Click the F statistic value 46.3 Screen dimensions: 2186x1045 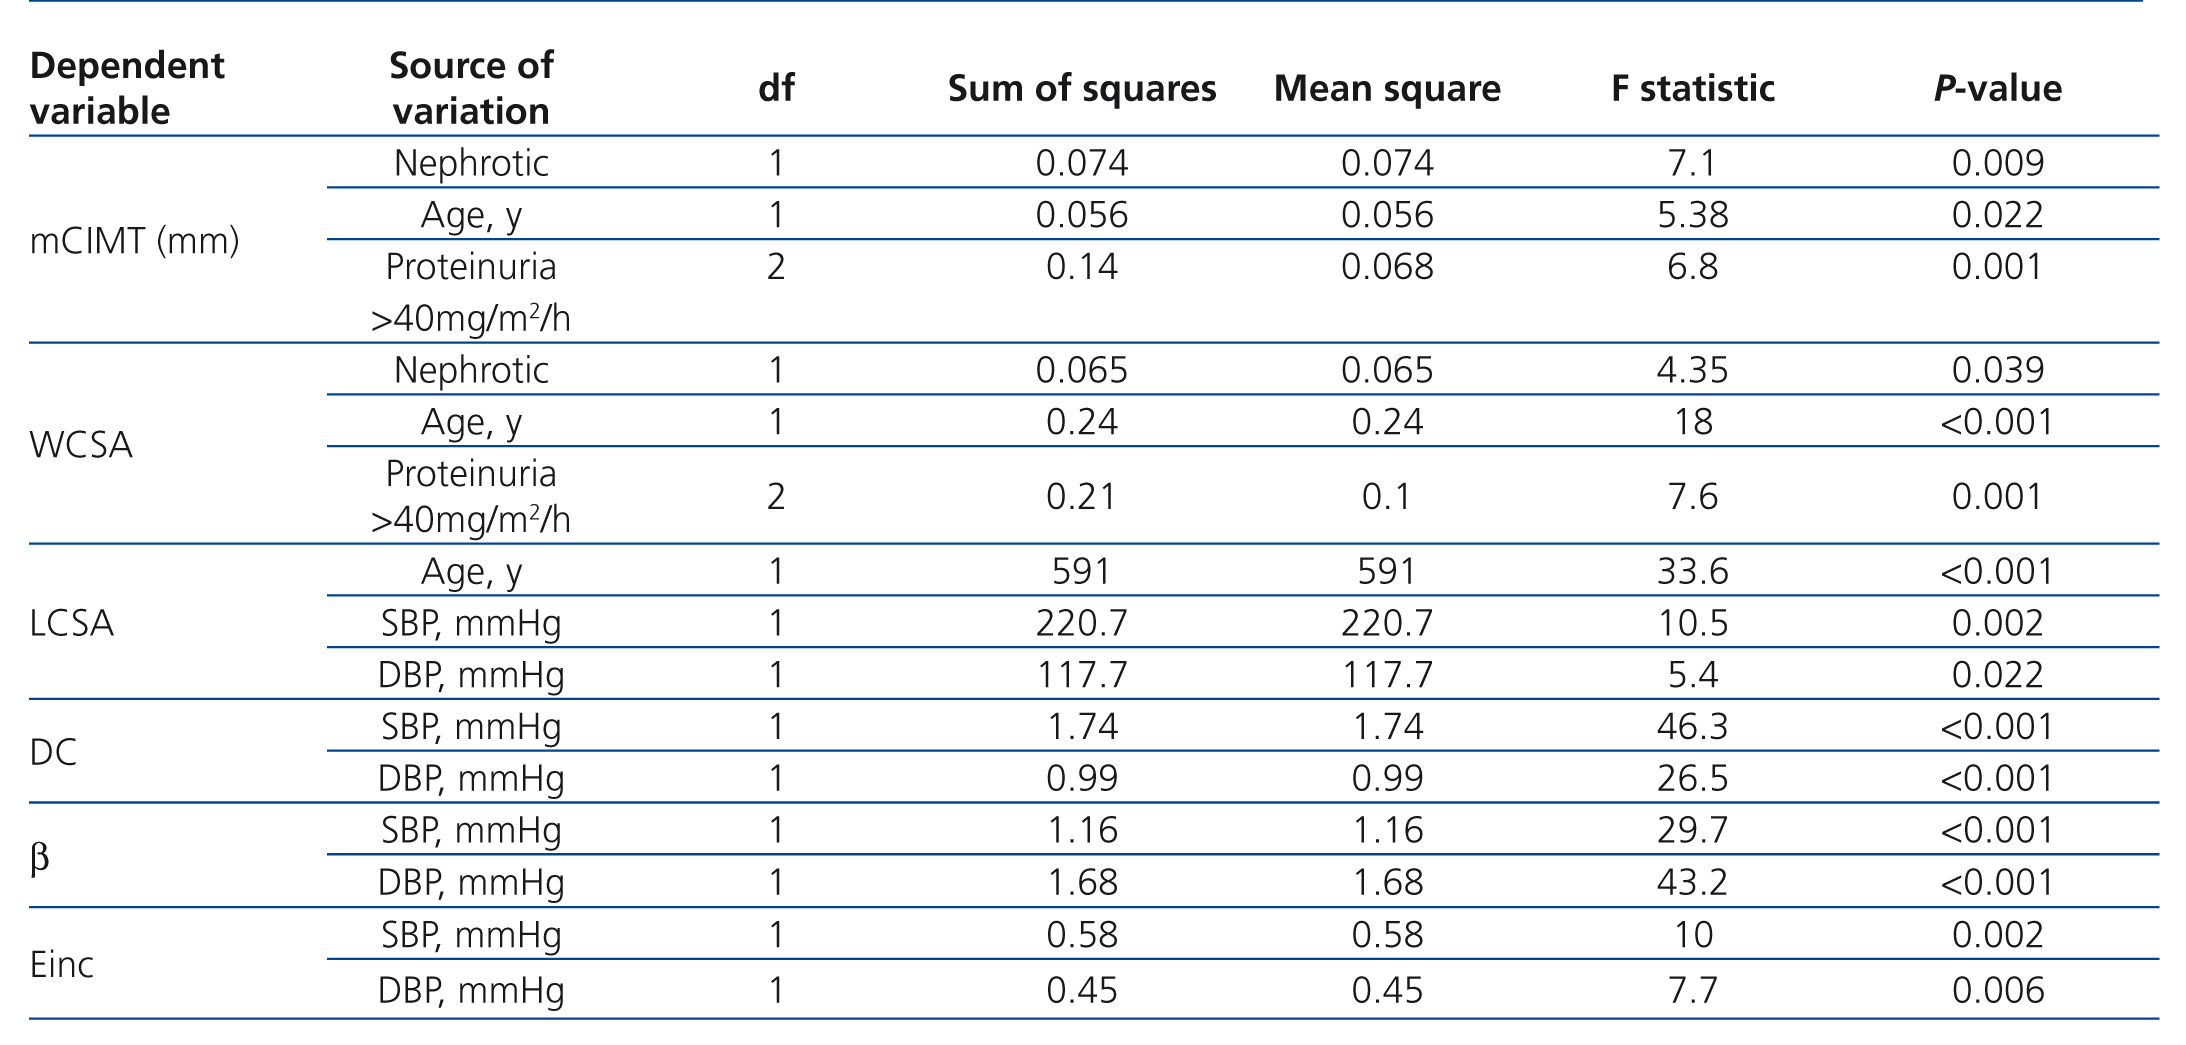coord(1692,726)
